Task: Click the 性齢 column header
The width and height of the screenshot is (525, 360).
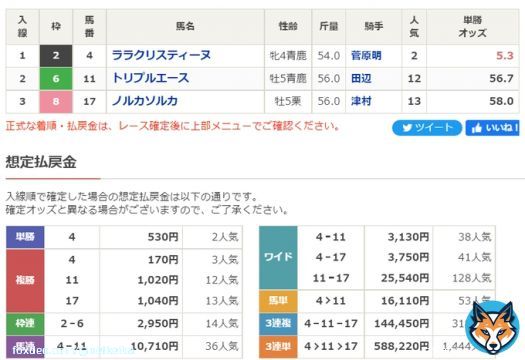Action: (x=288, y=26)
